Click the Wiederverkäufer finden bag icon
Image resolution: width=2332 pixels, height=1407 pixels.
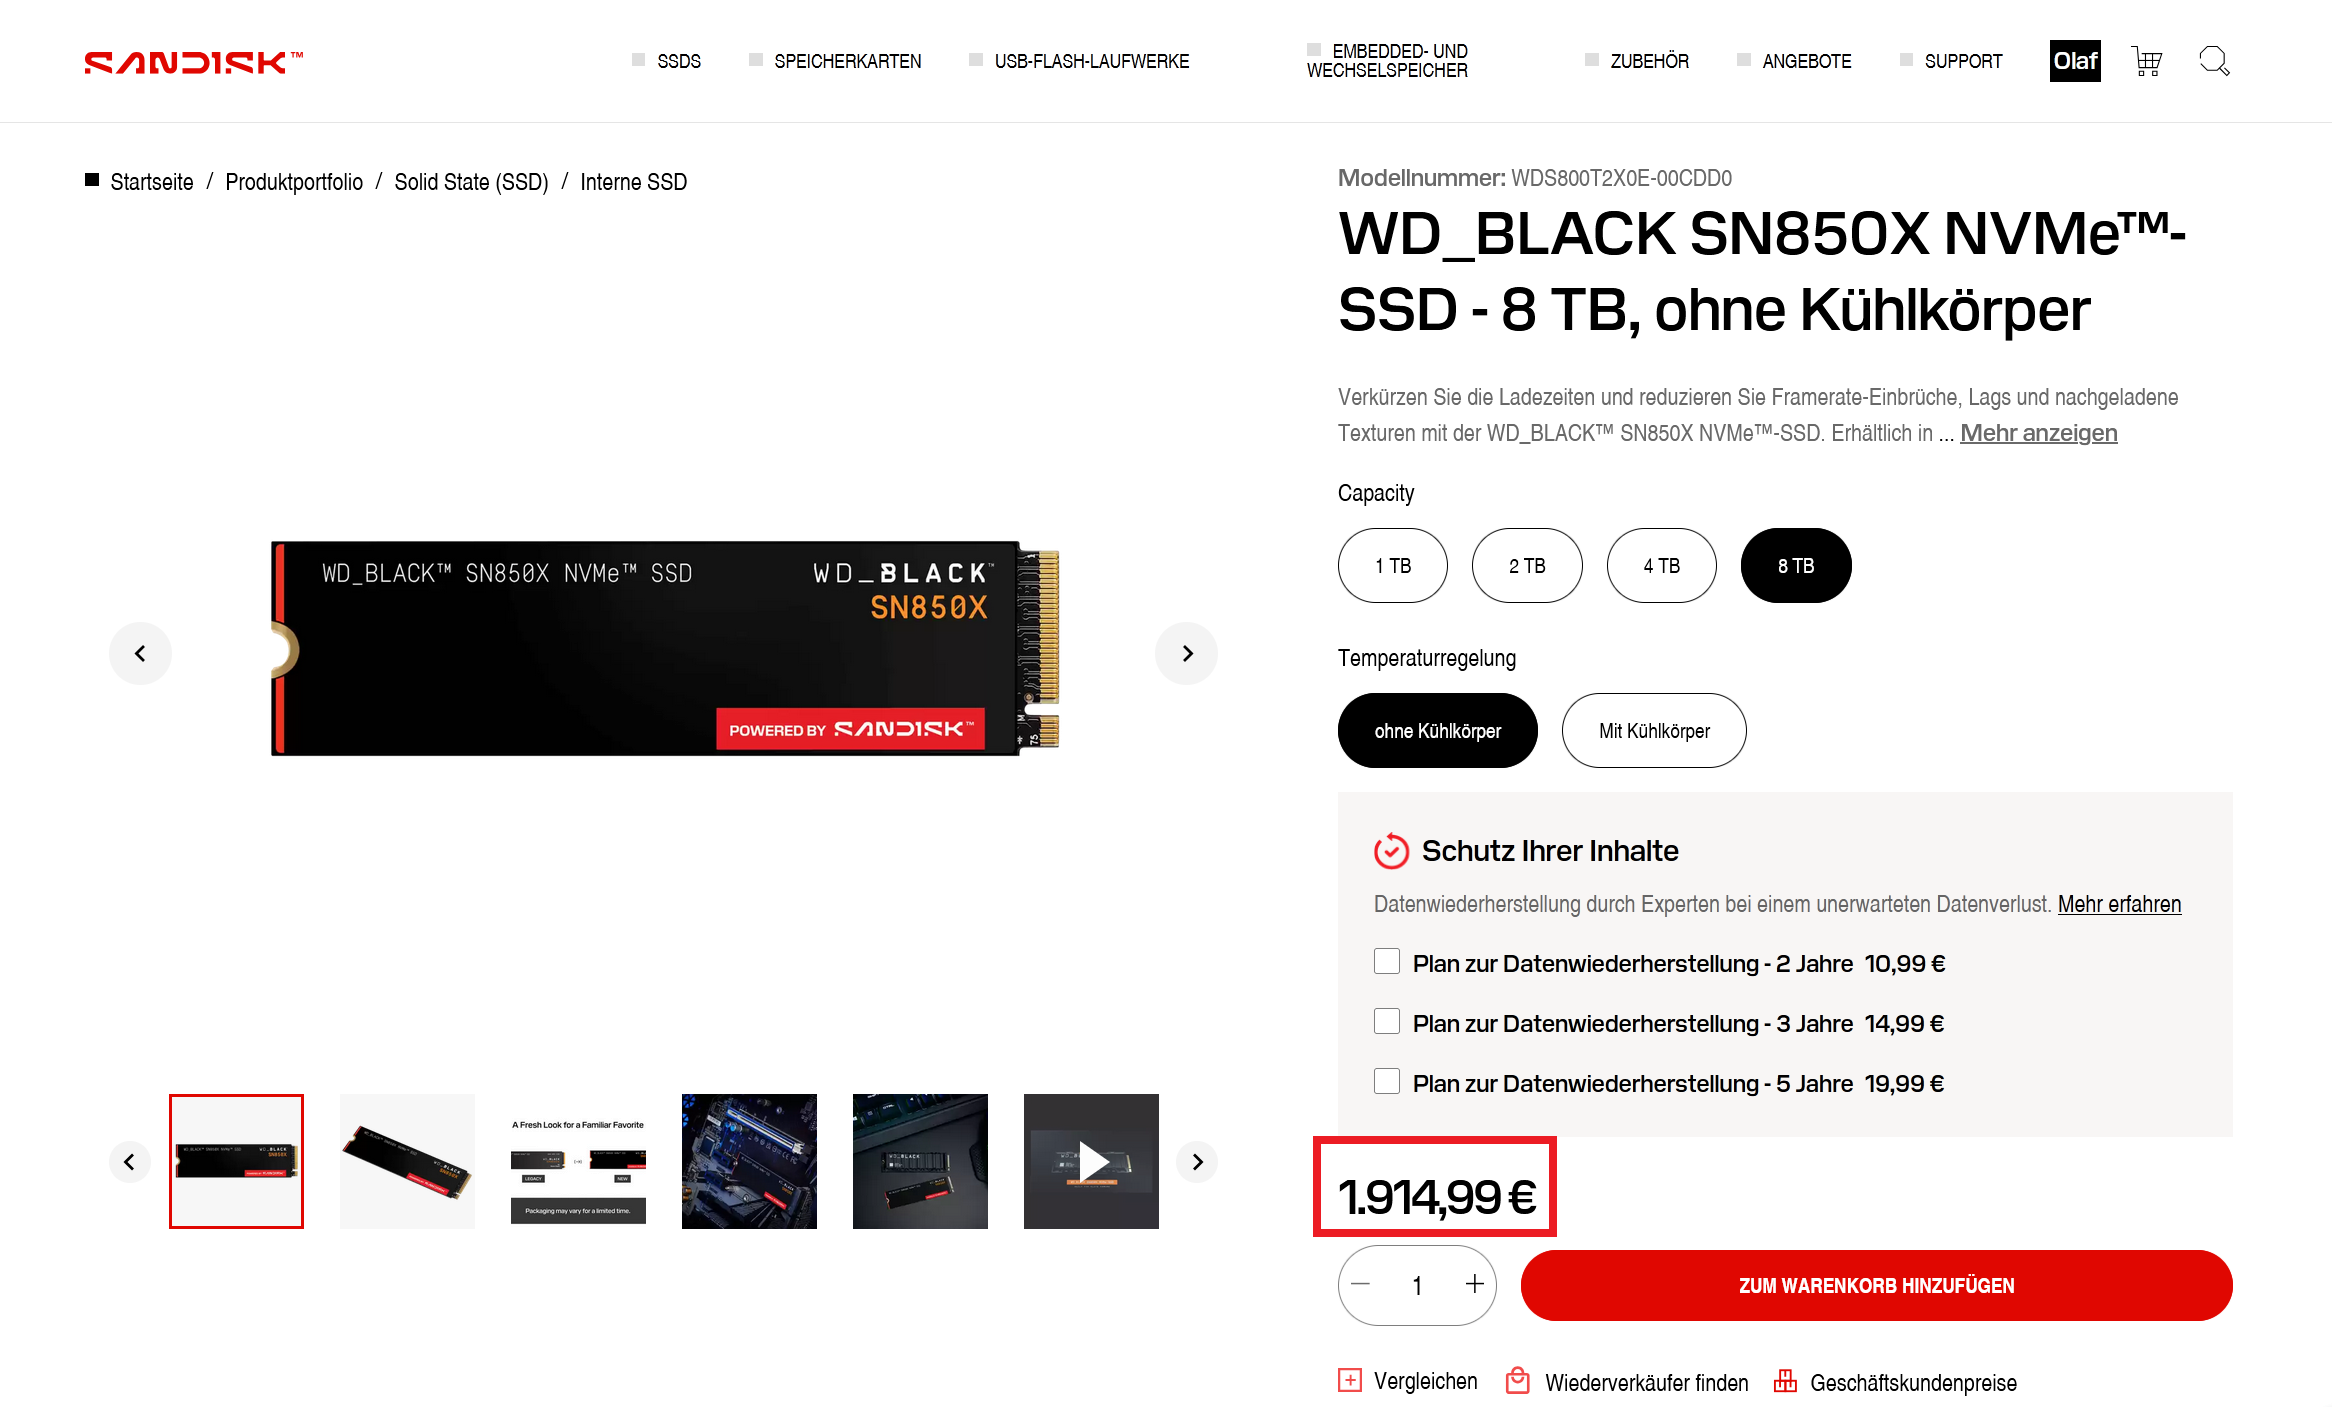(x=1518, y=1381)
